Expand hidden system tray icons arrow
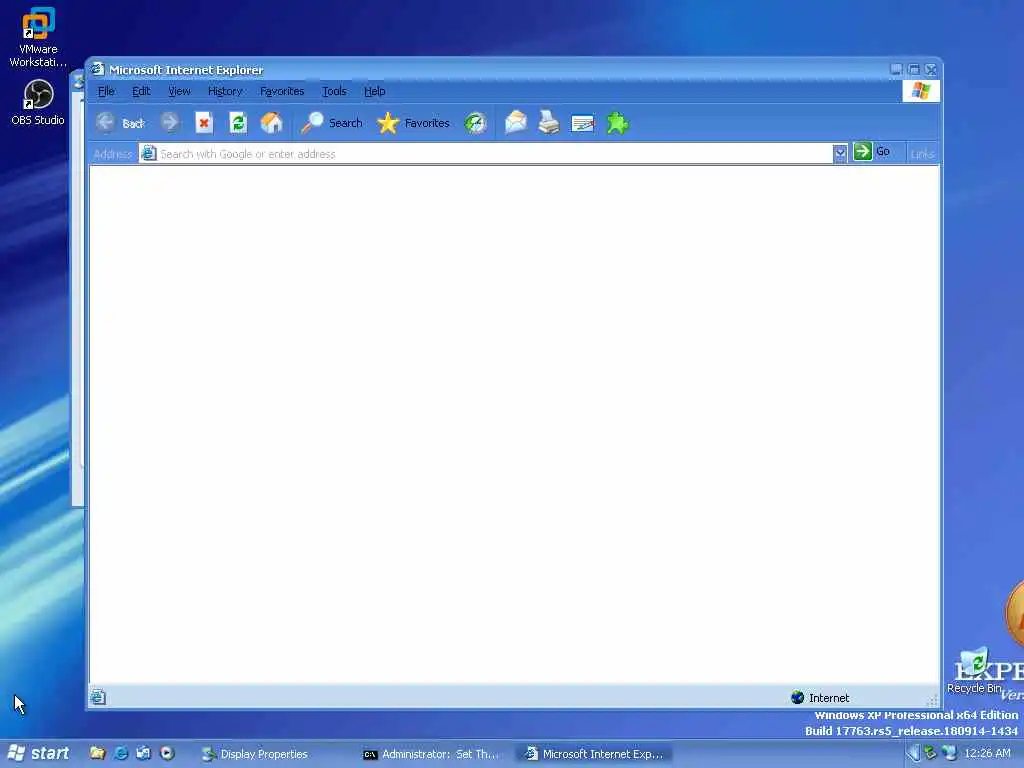The height and width of the screenshot is (768, 1024). 913,753
